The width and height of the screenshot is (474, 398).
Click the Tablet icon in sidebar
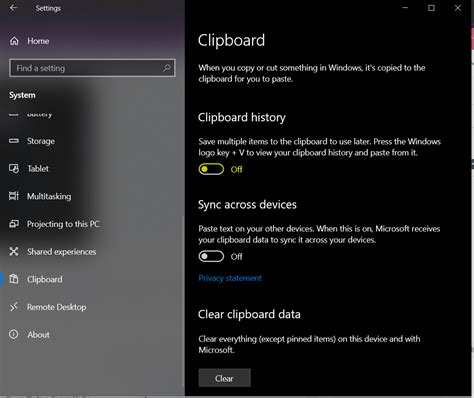click(14, 169)
